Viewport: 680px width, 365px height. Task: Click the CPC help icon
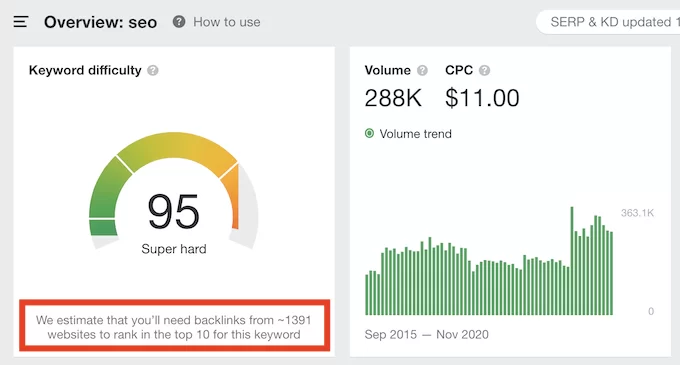coord(484,70)
